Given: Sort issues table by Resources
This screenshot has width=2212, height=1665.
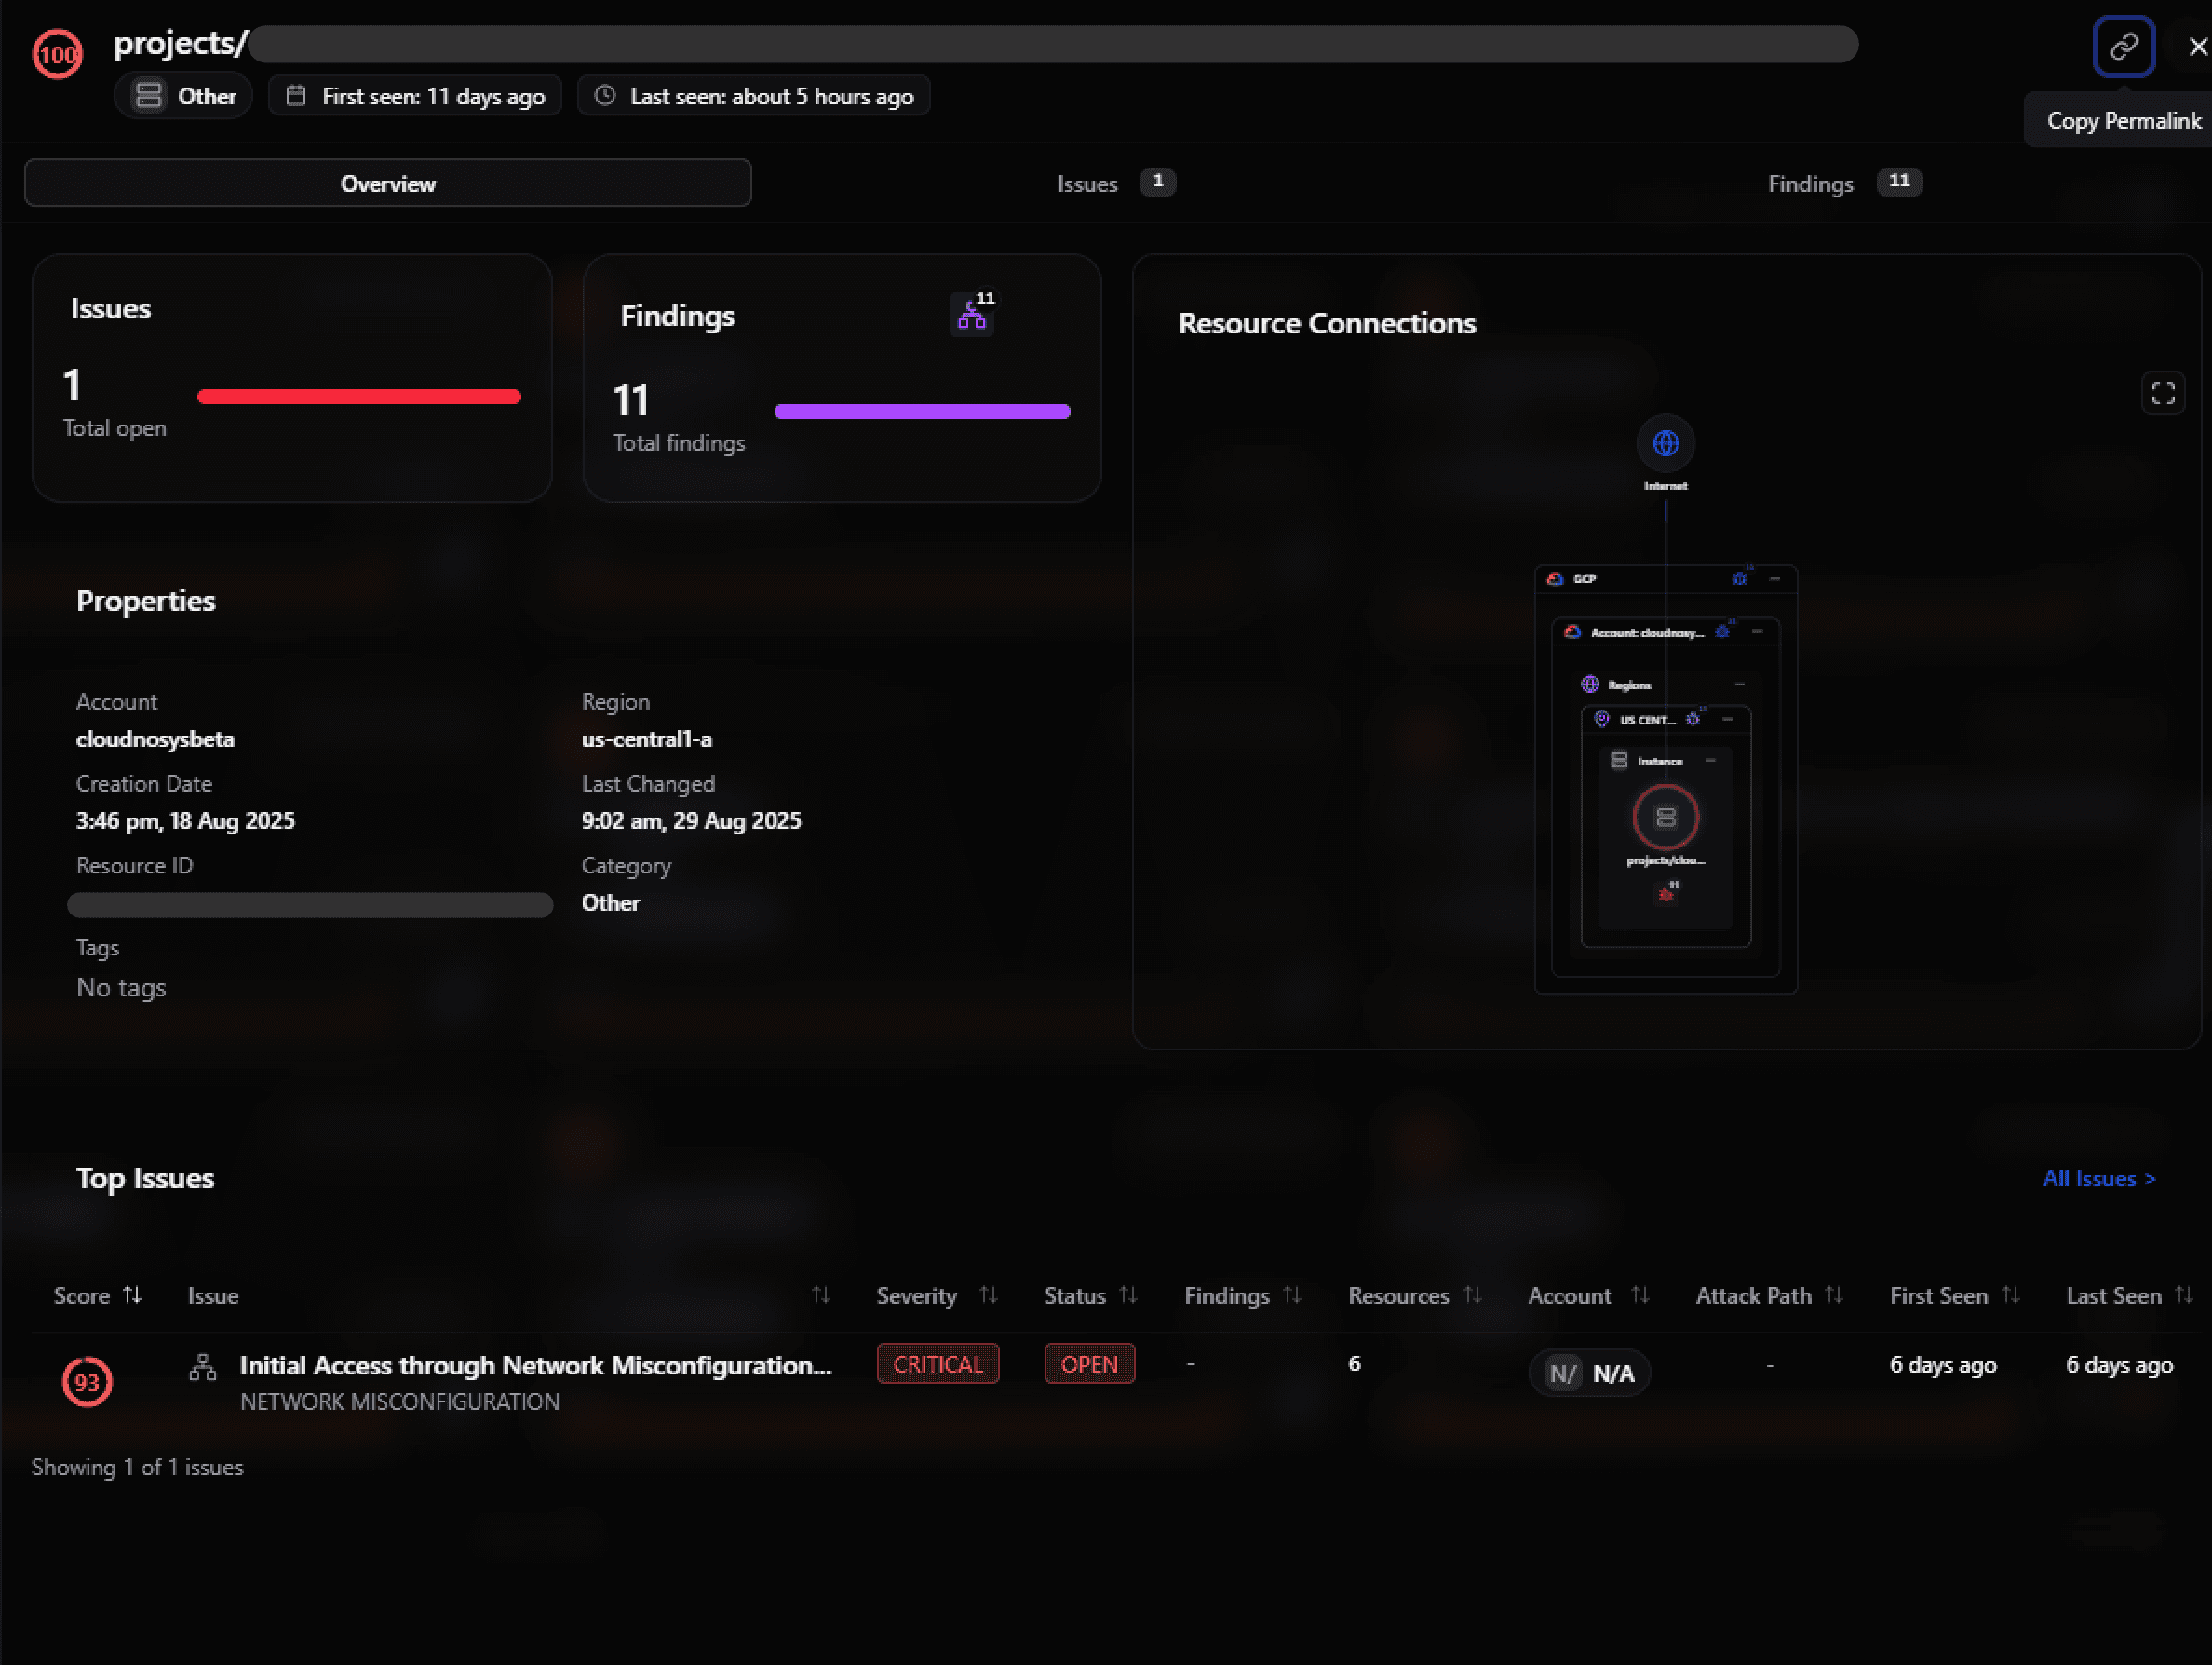Looking at the screenshot, I should pos(1472,1295).
